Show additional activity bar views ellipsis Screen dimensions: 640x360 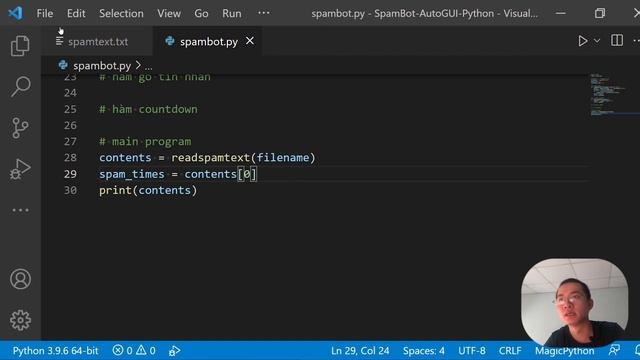coord(20,210)
